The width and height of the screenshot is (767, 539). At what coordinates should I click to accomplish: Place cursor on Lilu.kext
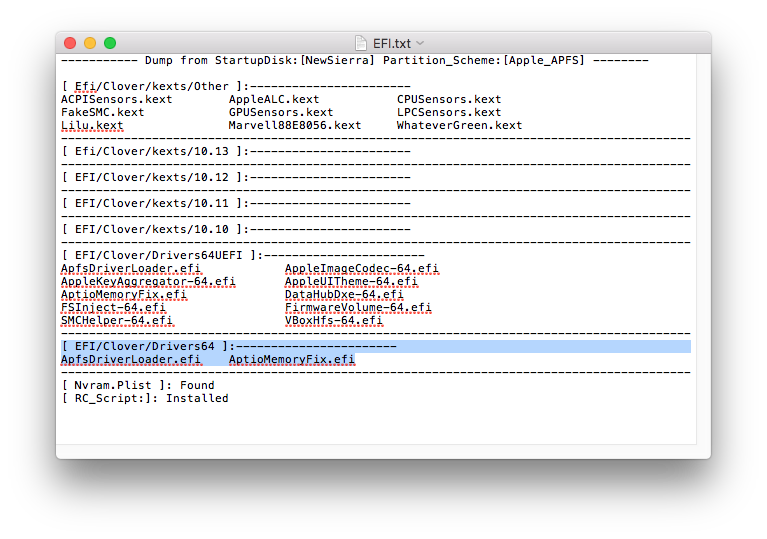92,125
